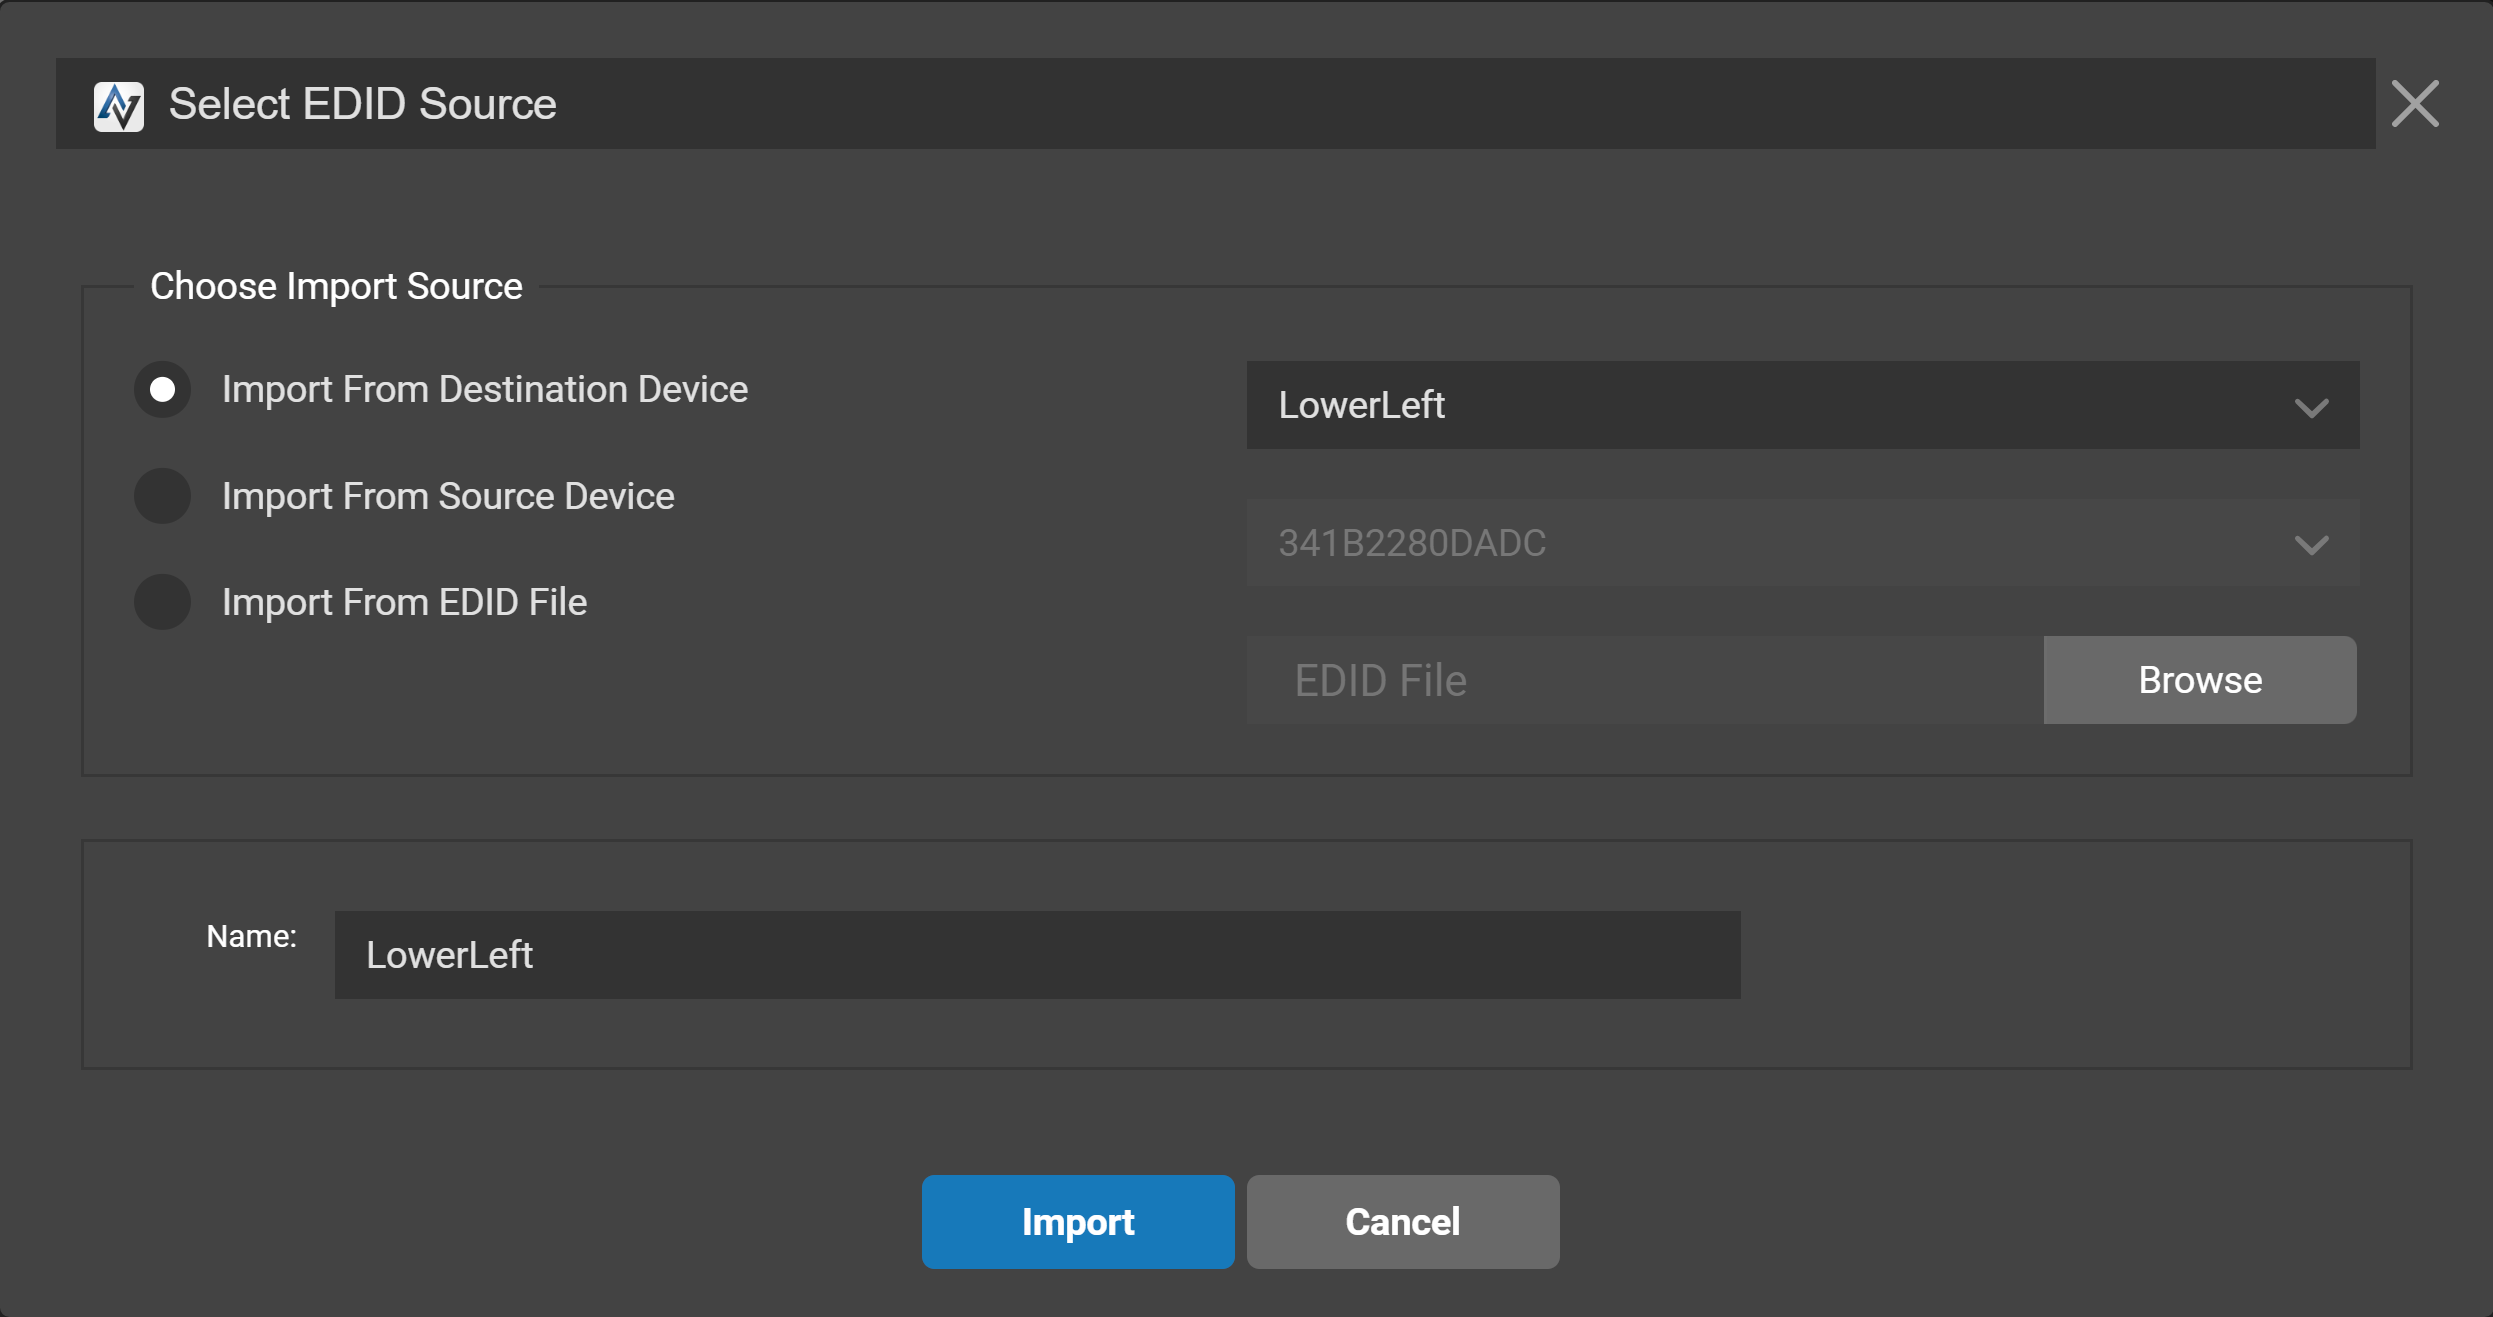Viewport: 2493px width, 1317px height.
Task: Click the Name input field containing LowerLeft
Action: [1037, 955]
